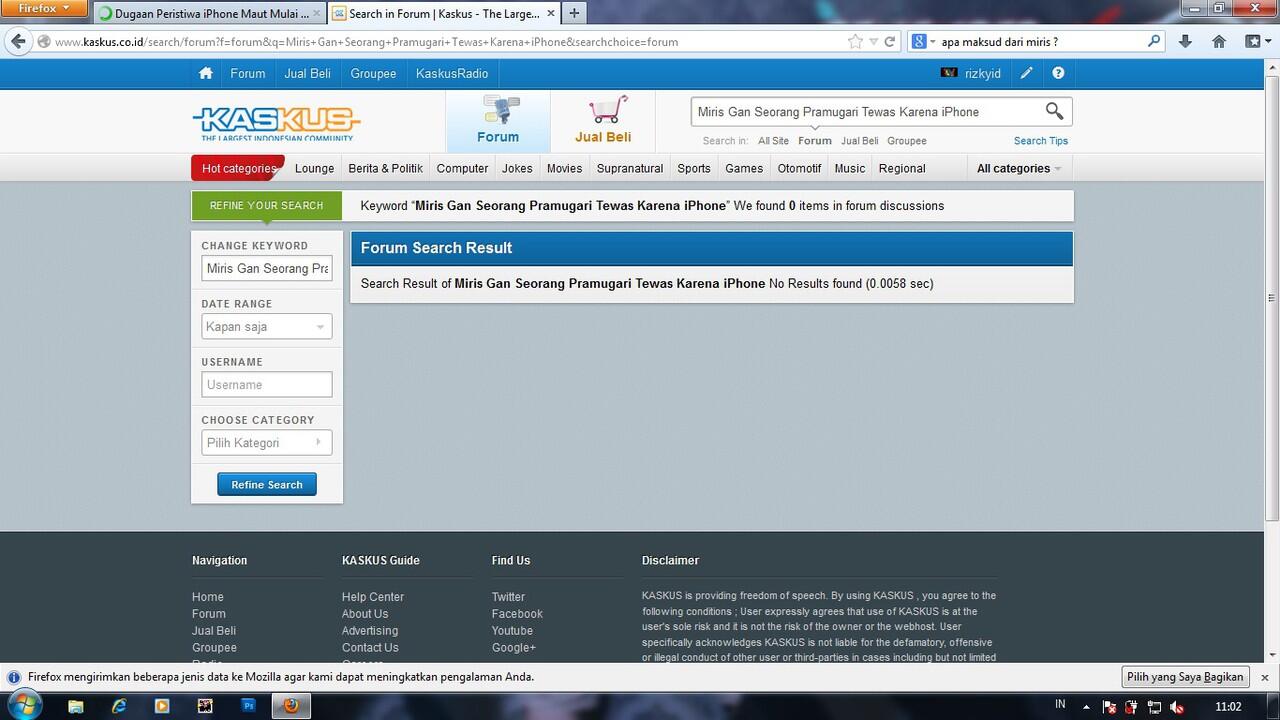1280x720 pixels.
Task: Click the Username filter field
Action: [267, 385]
